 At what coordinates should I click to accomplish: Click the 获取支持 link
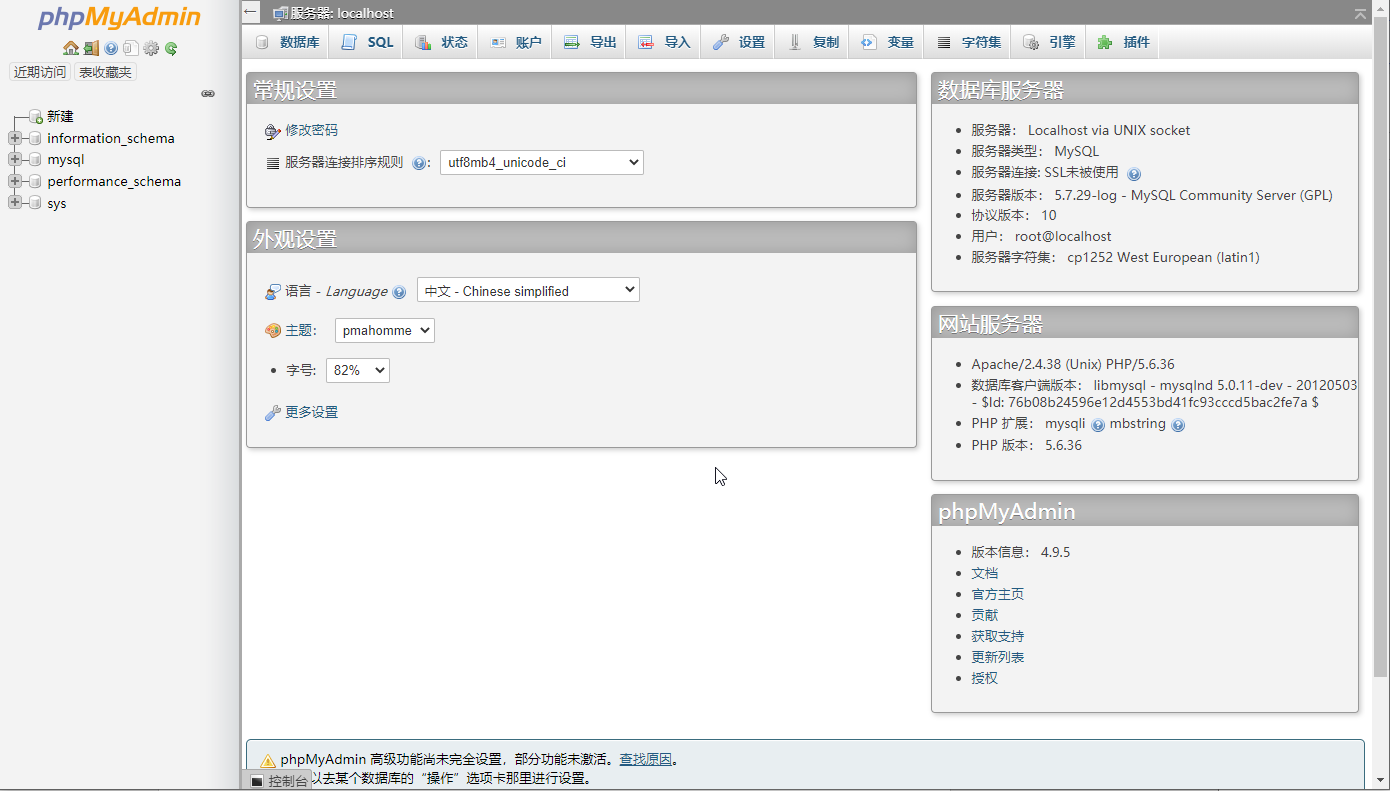pos(997,636)
